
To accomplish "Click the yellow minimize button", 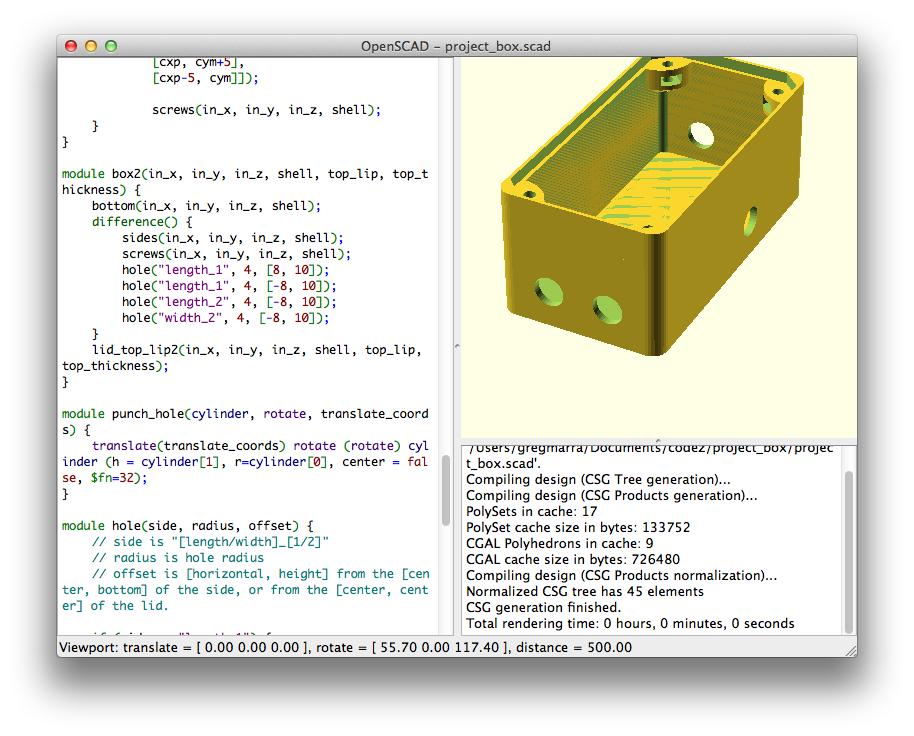I will coord(91,45).
